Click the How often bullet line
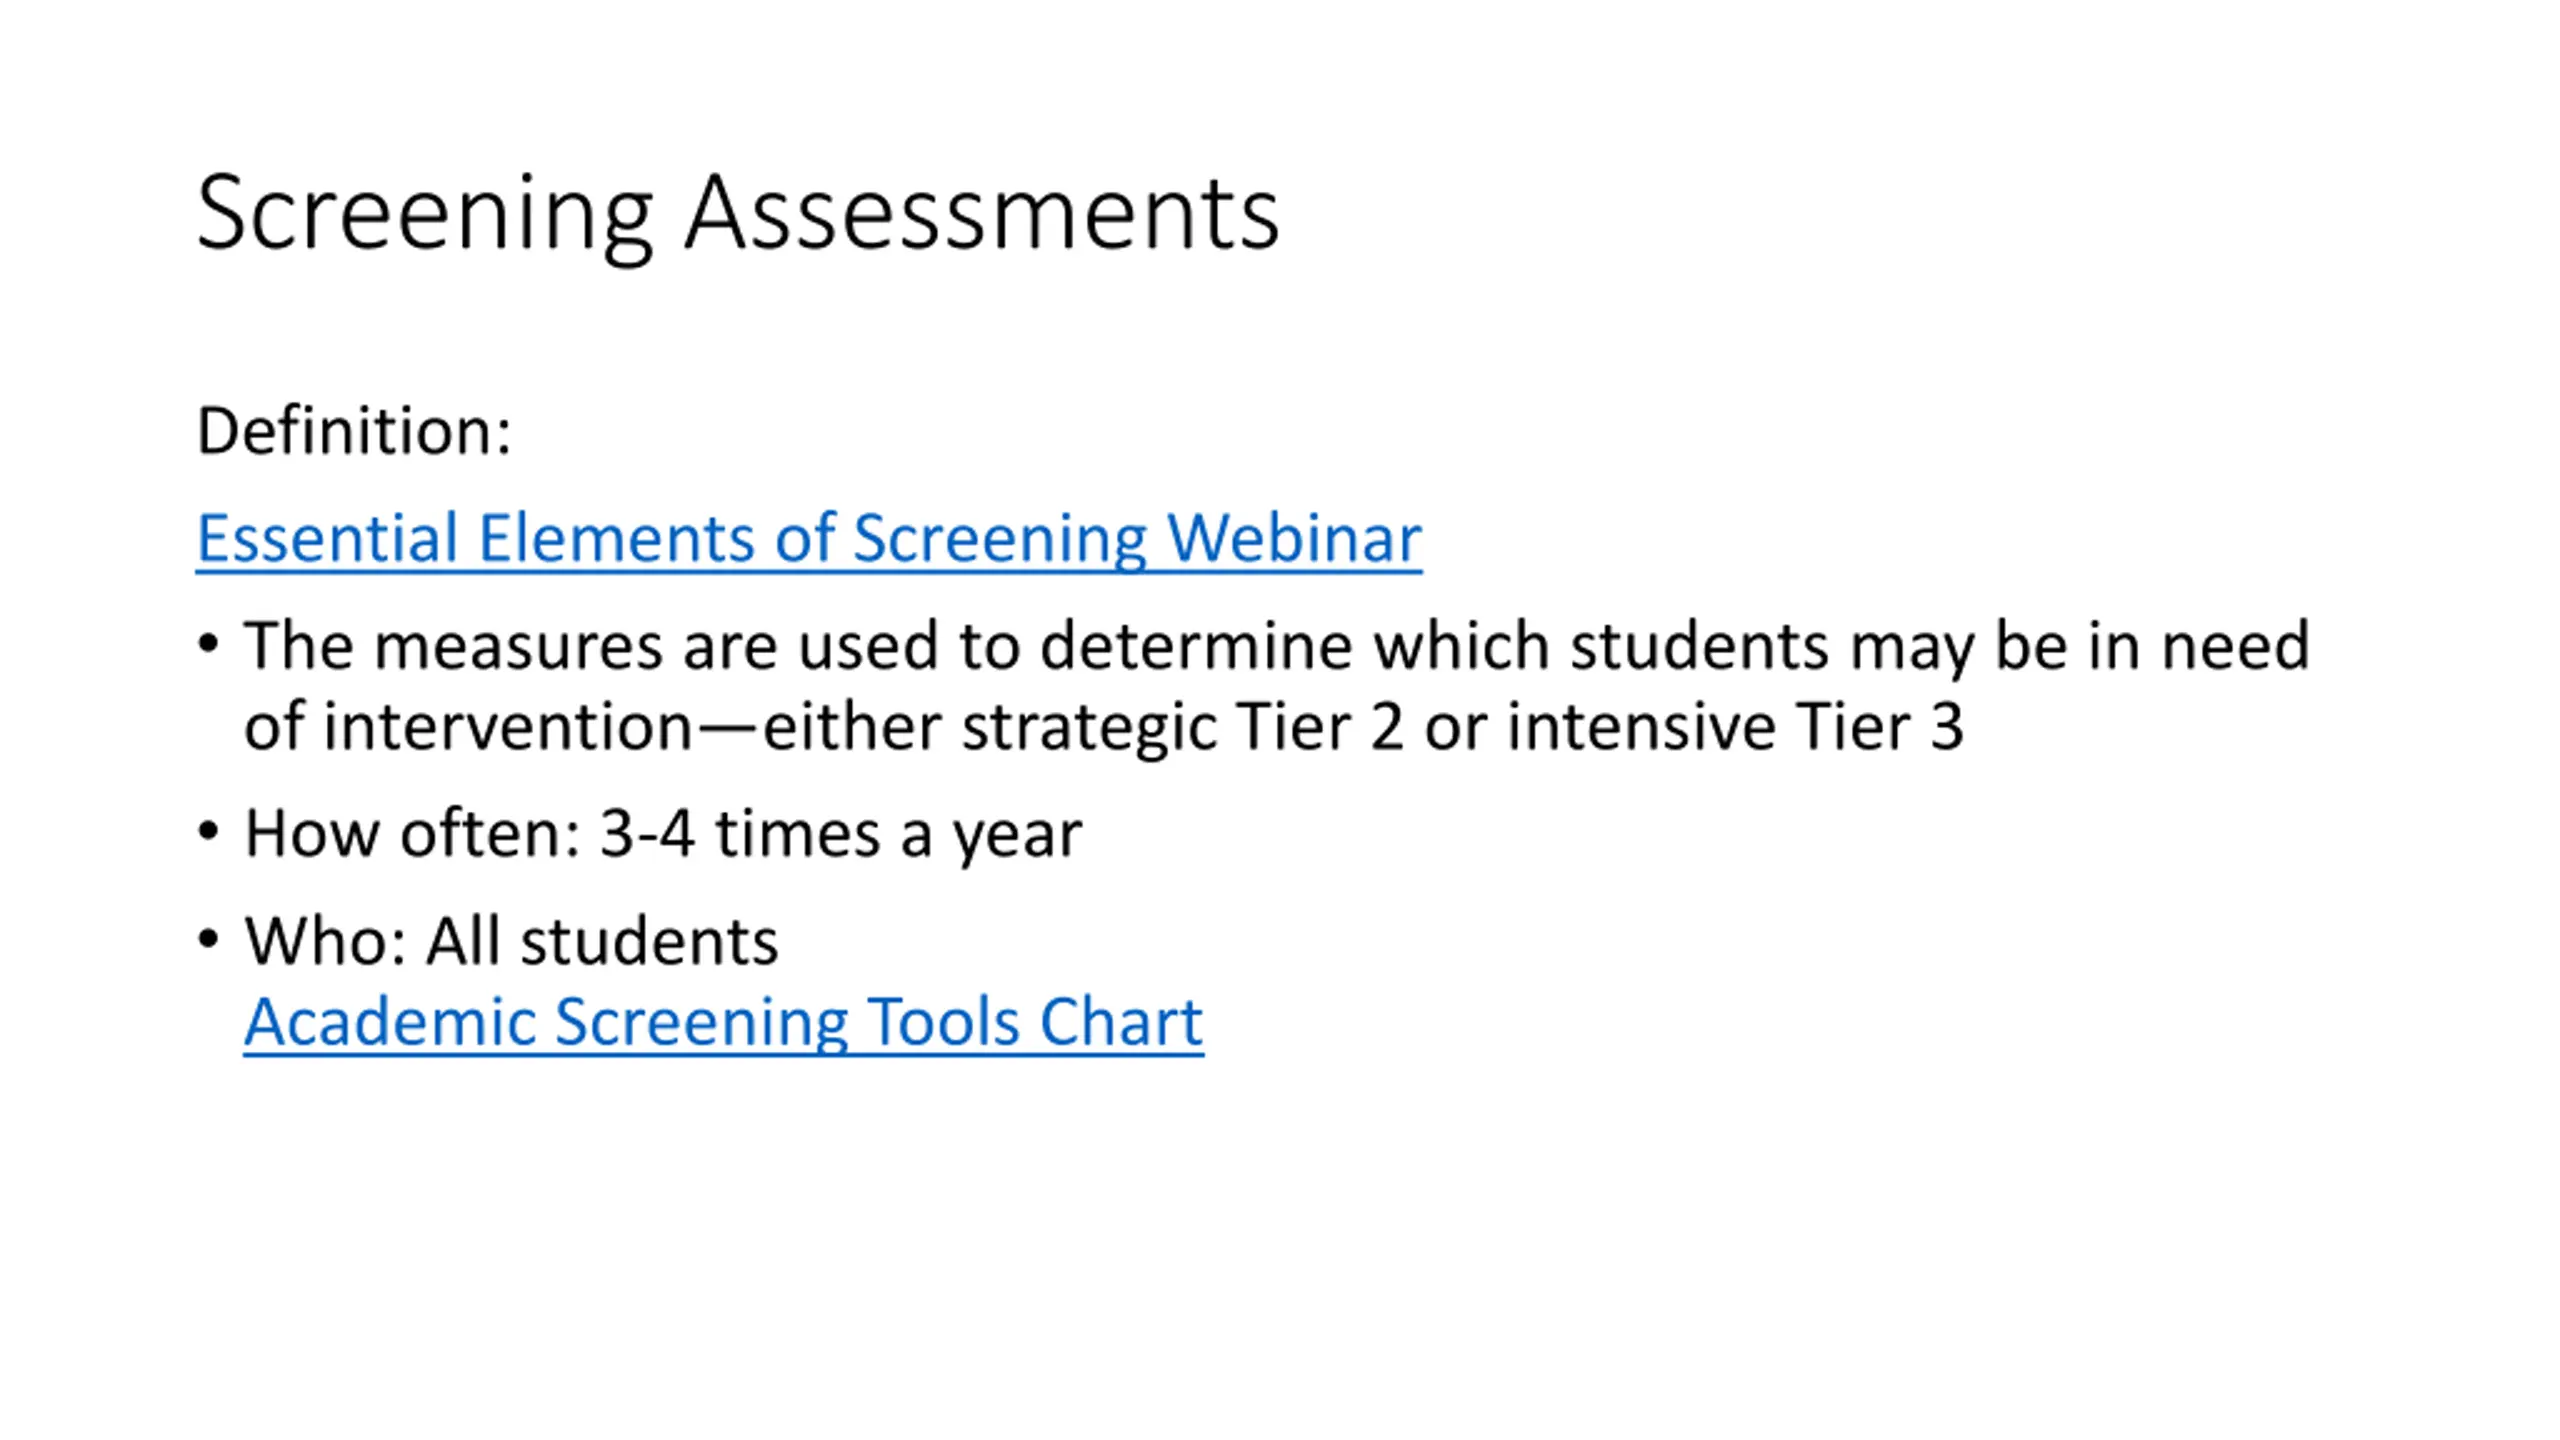2560x1440 pixels. [662, 834]
